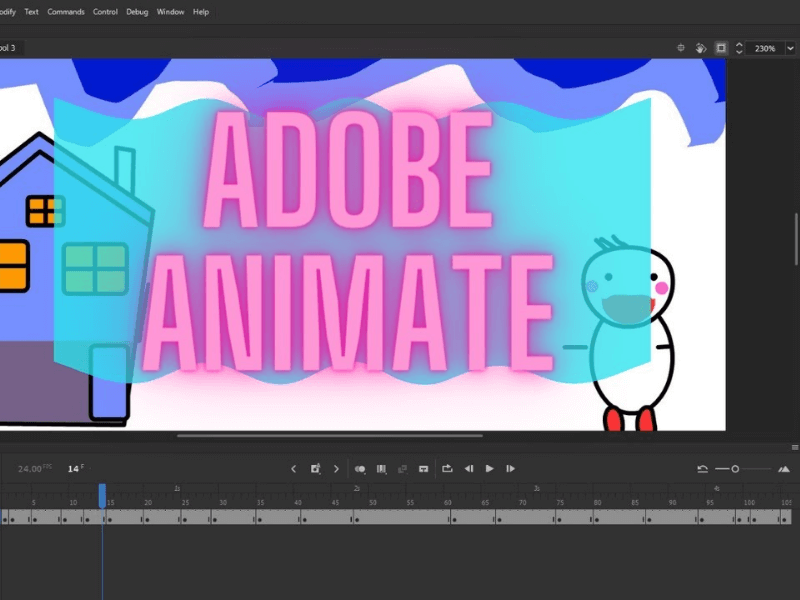This screenshot has height=600, width=800.
Task: Toggle clip content outside stage
Action: (721, 47)
